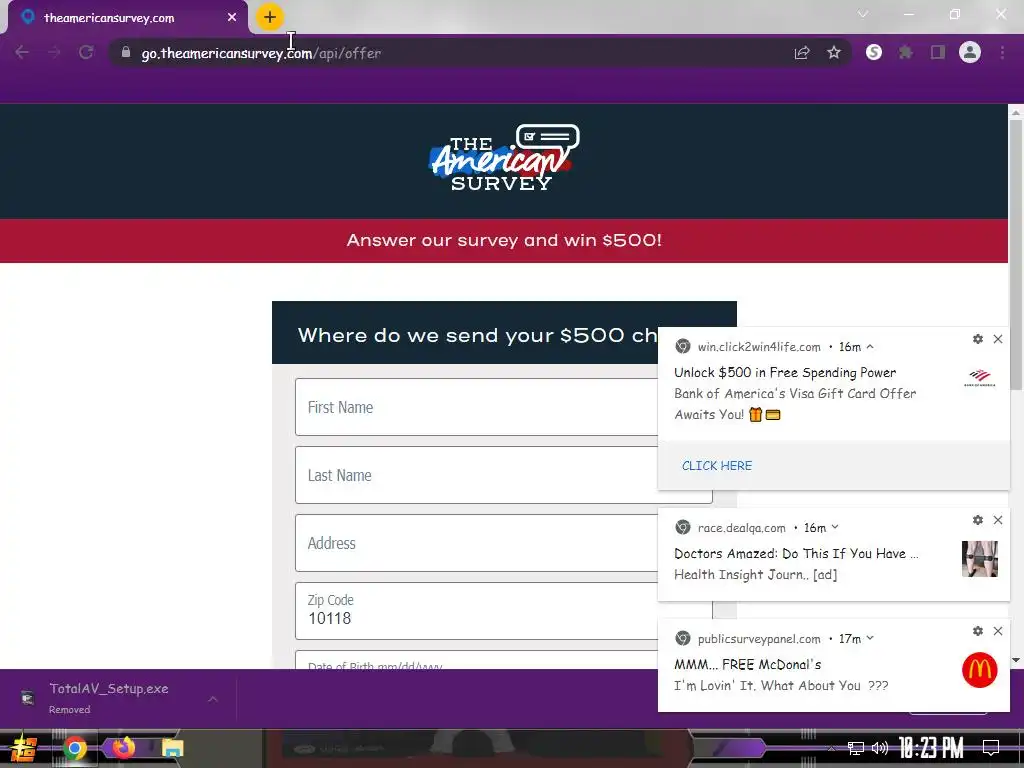Image resolution: width=1024 pixels, height=768 pixels.
Task: Open the volume speaker icon
Action: (880, 748)
